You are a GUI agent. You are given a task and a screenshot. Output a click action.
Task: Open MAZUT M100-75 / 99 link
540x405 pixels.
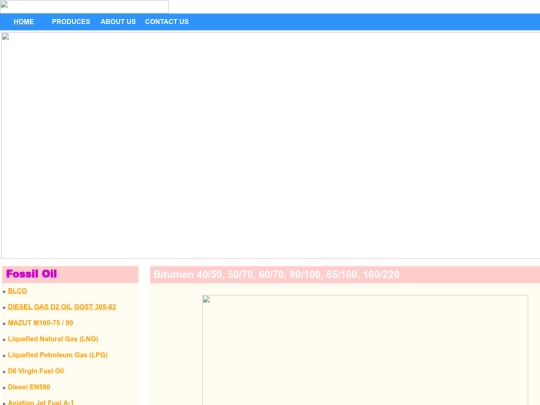[40, 323]
